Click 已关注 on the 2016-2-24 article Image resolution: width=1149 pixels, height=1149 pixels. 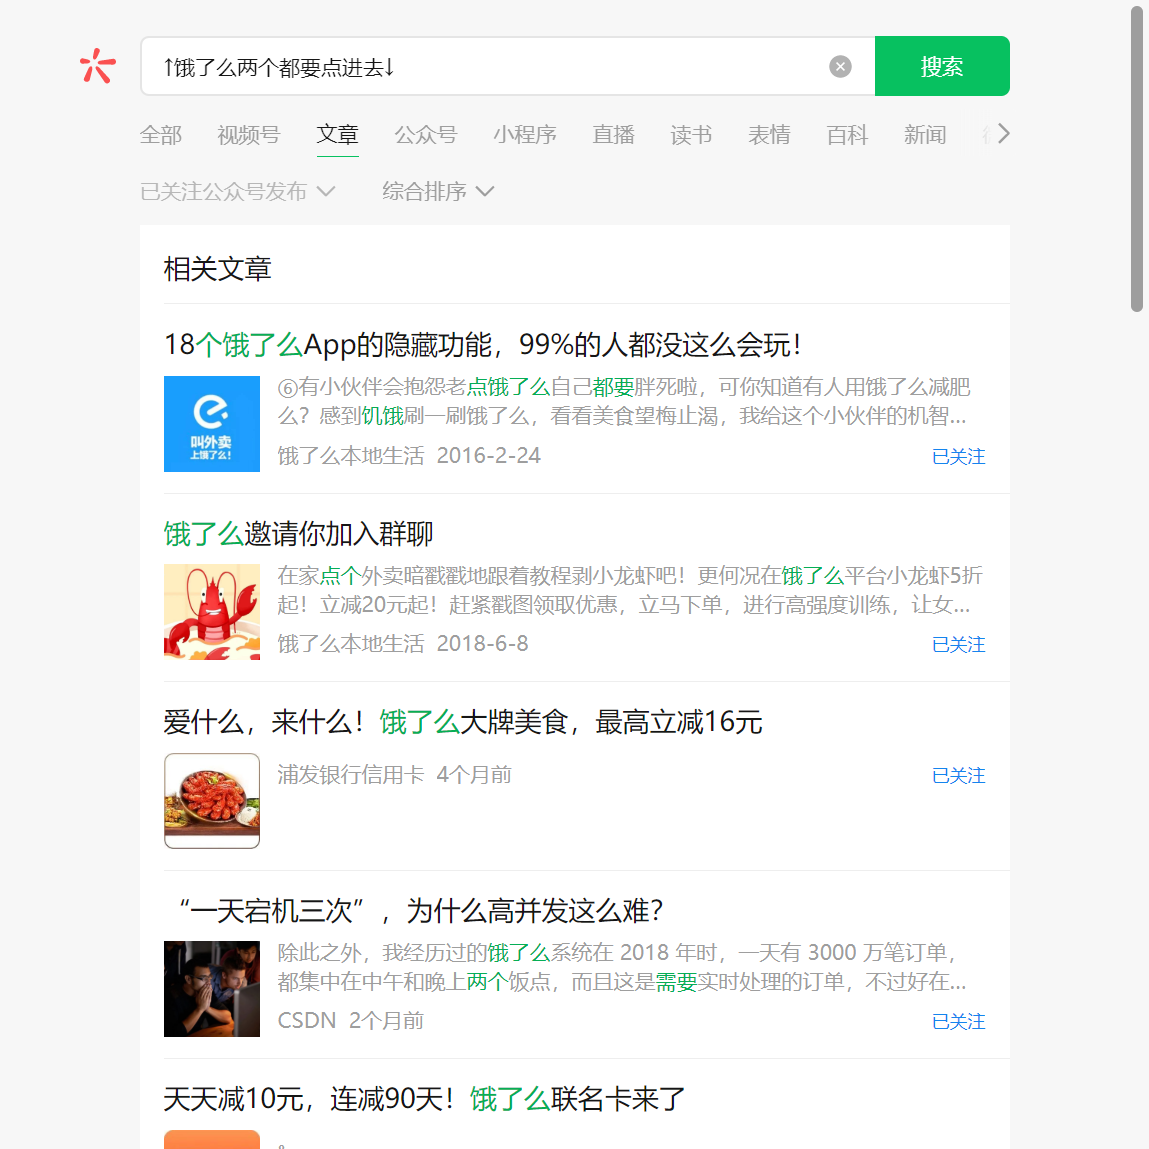click(958, 457)
